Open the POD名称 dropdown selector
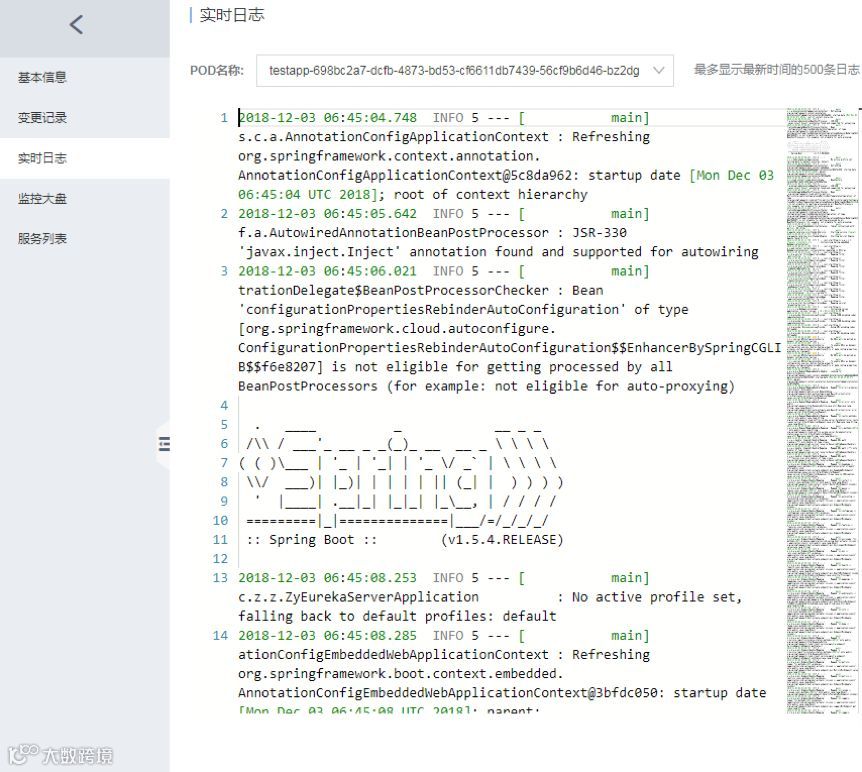 [x=465, y=70]
